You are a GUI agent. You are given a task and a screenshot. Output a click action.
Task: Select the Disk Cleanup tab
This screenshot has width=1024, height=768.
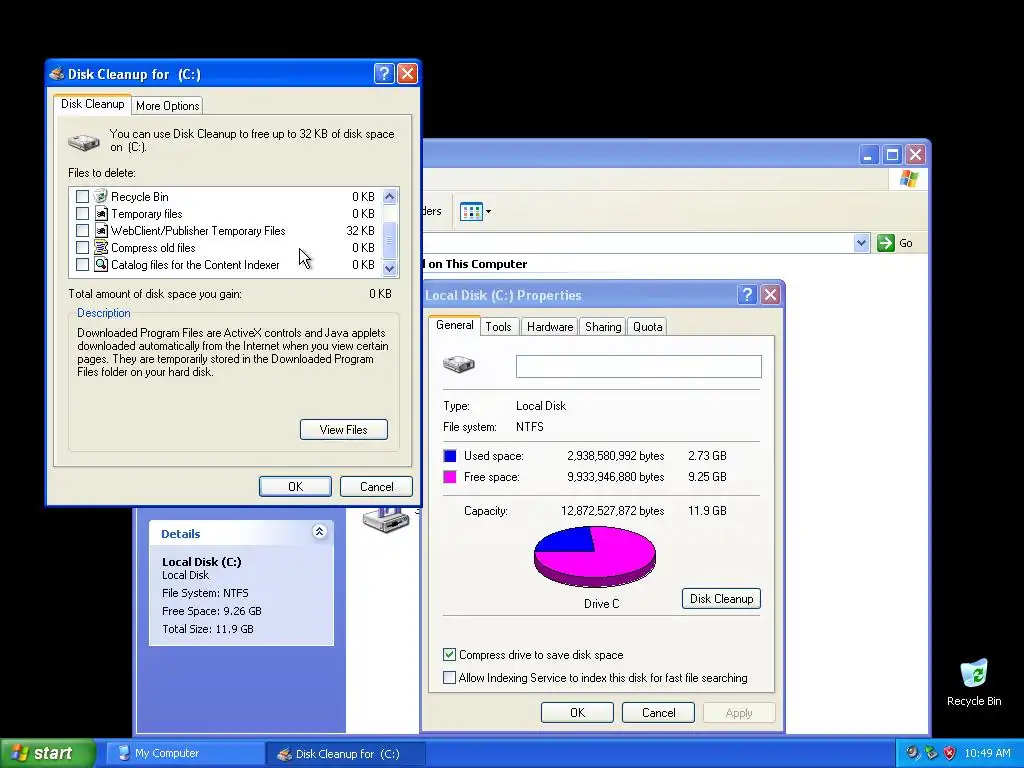pos(93,104)
